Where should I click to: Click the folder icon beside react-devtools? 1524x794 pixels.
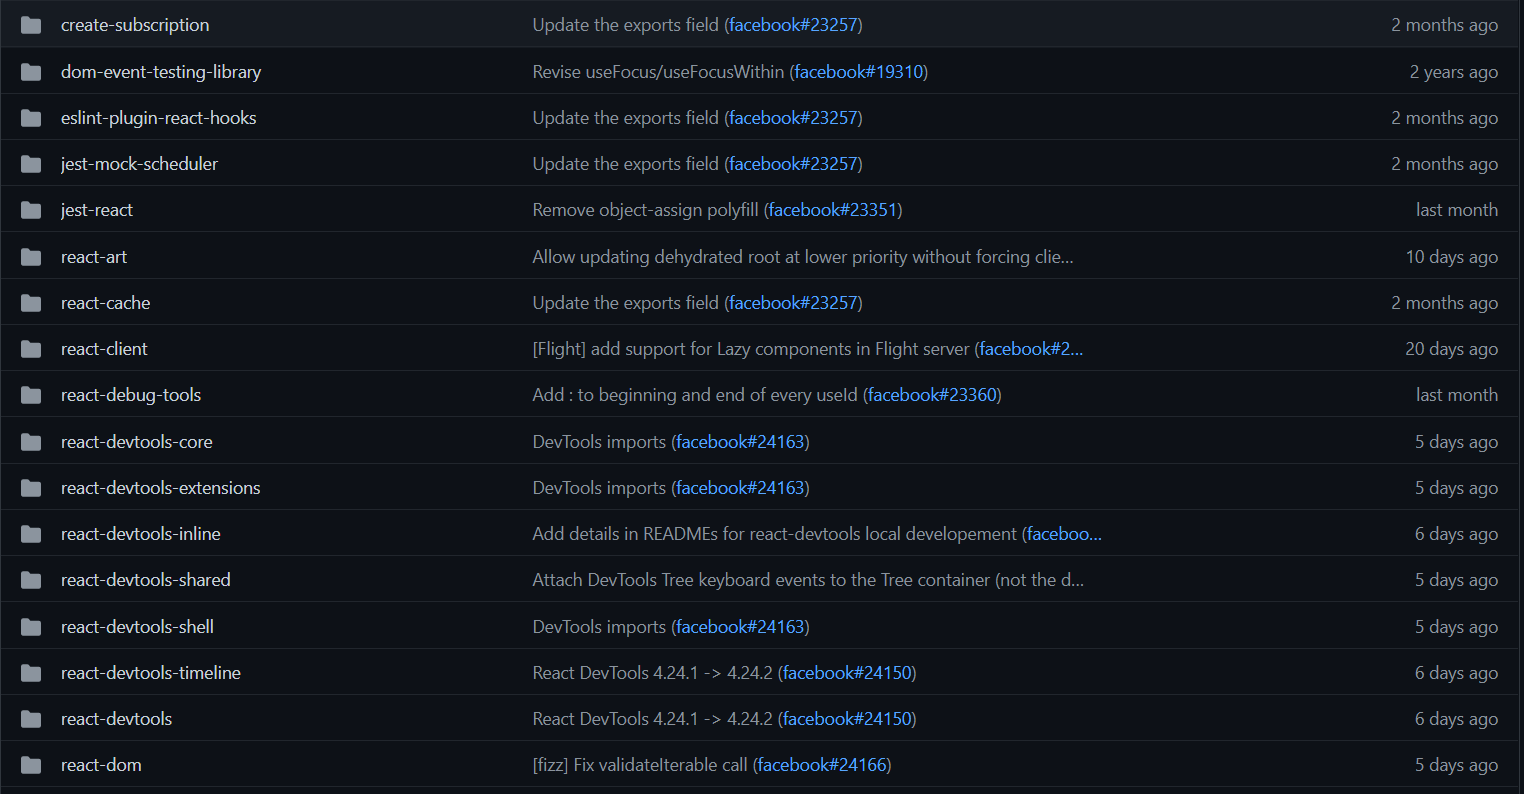pyautogui.click(x=31, y=719)
